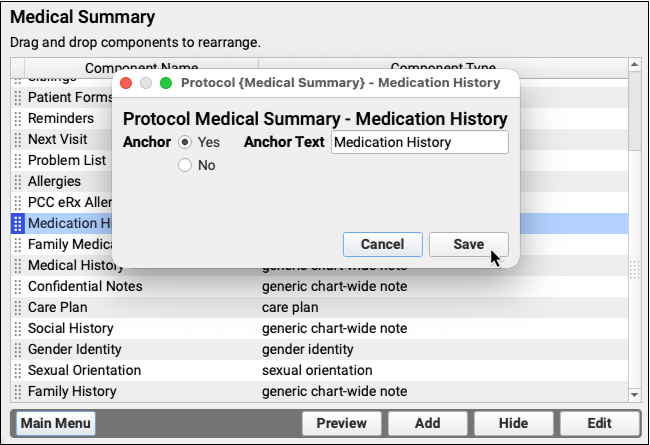Click drag handle beside Problem List
The height and width of the screenshot is (445, 650).
(18, 161)
